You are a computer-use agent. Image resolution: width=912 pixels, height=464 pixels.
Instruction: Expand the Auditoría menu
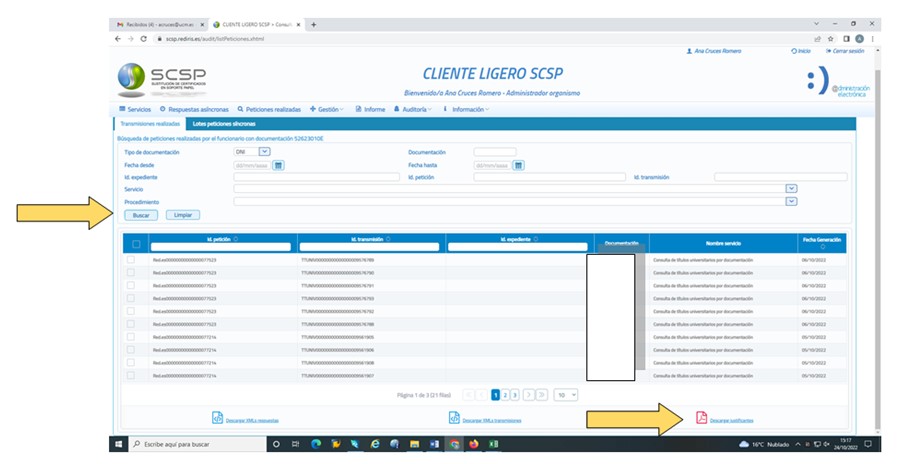tap(413, 109)
